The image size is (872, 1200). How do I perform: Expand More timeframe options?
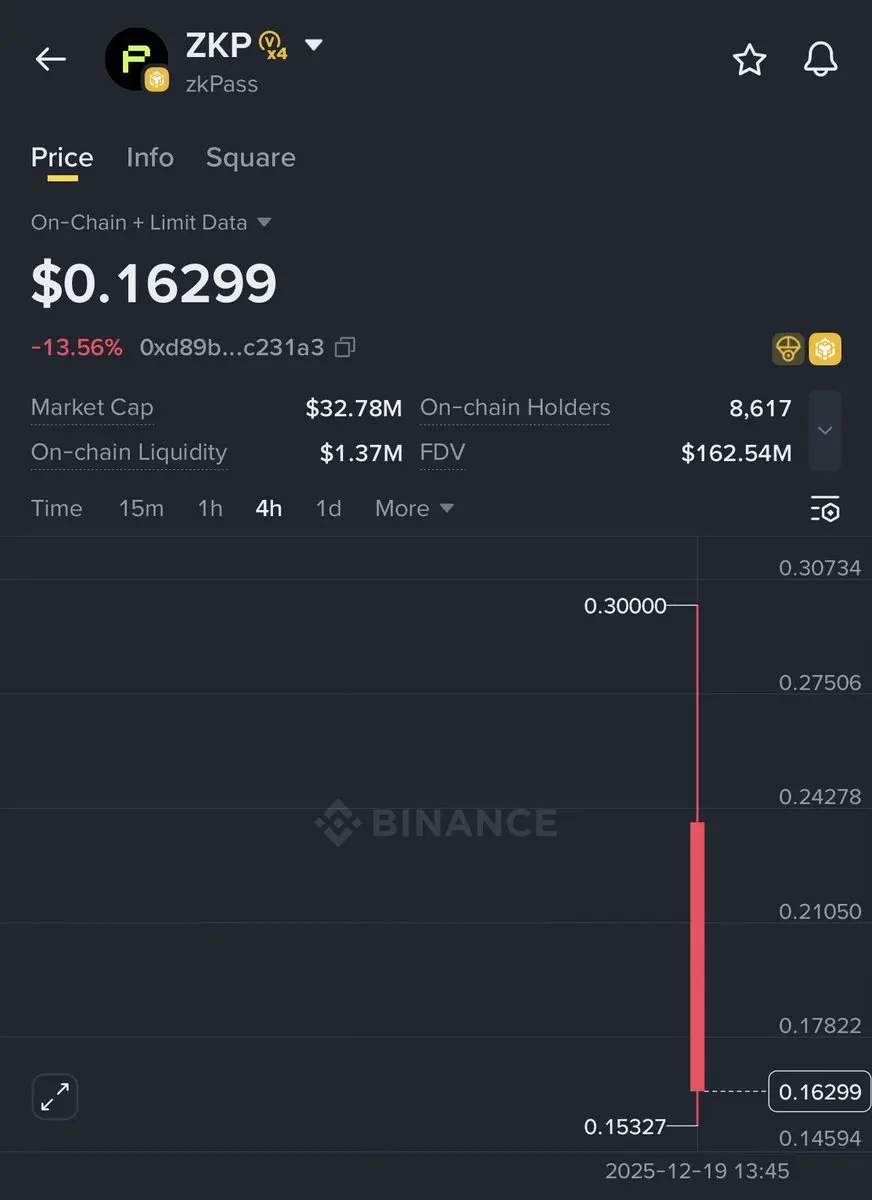tap(414, 508)
